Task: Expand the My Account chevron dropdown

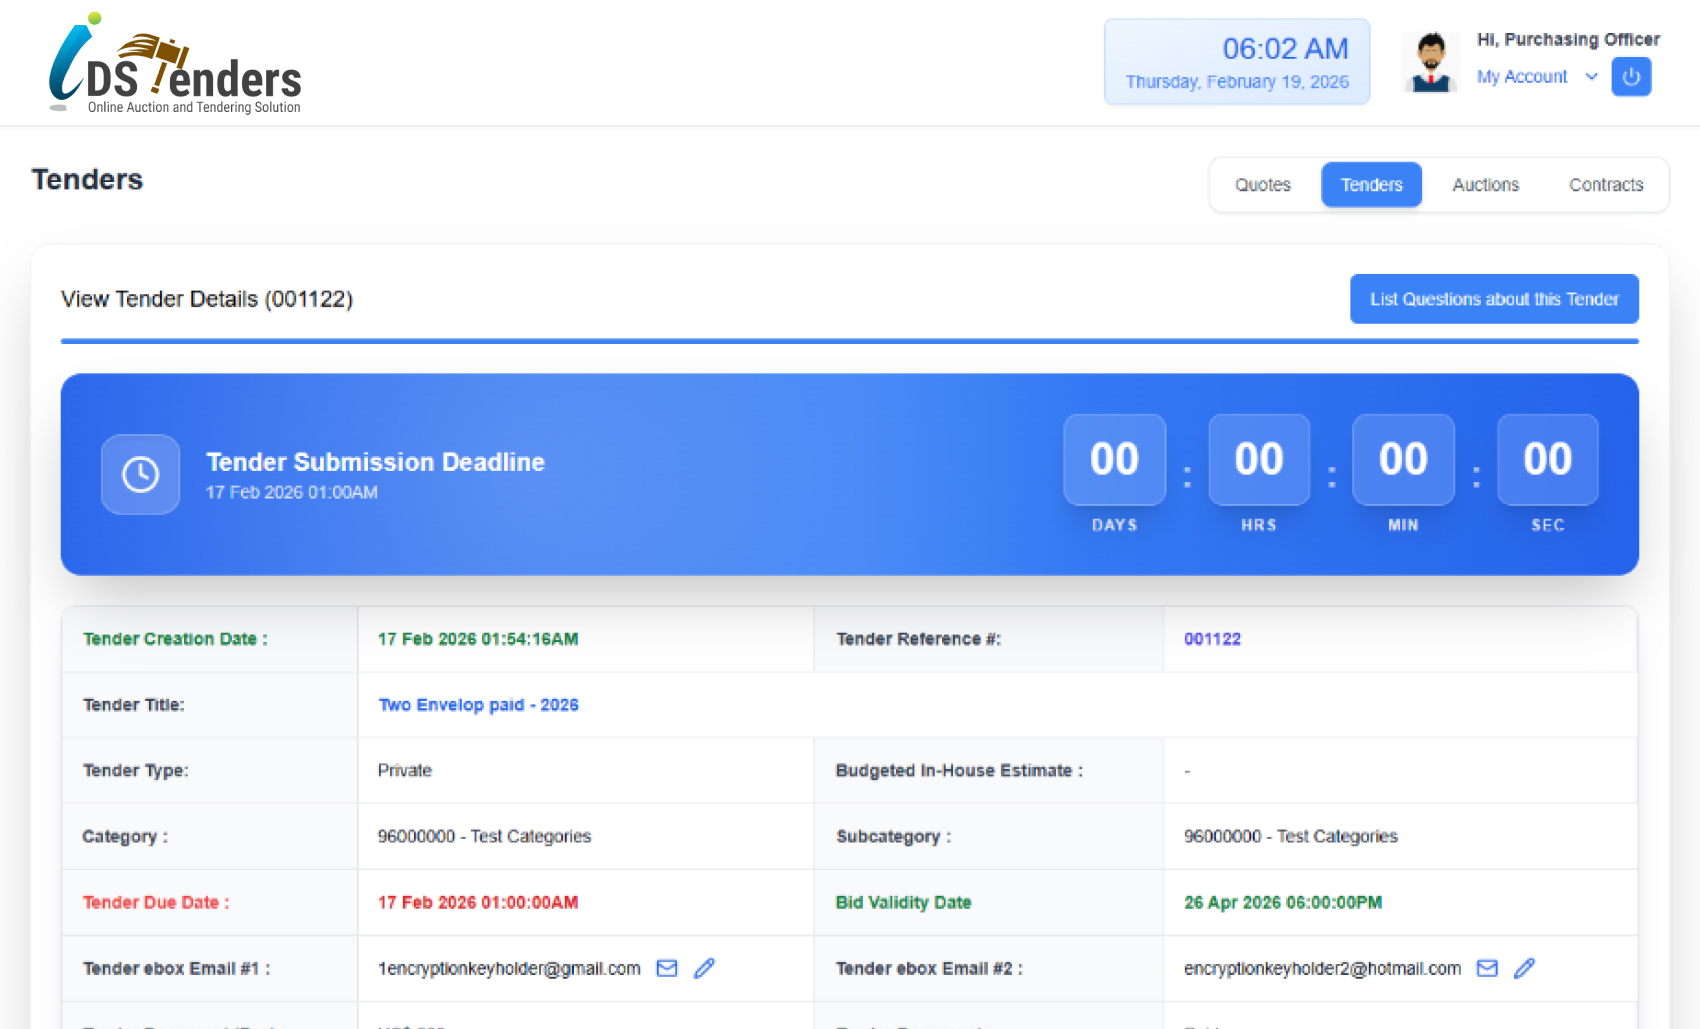Action: pyautogui.click(x=1591, y=77)
